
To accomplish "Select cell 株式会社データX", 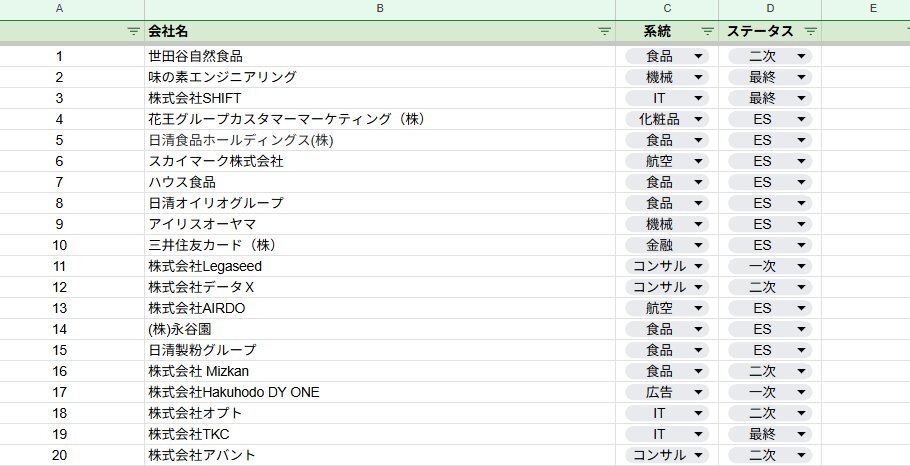I will tap(380, 287).
